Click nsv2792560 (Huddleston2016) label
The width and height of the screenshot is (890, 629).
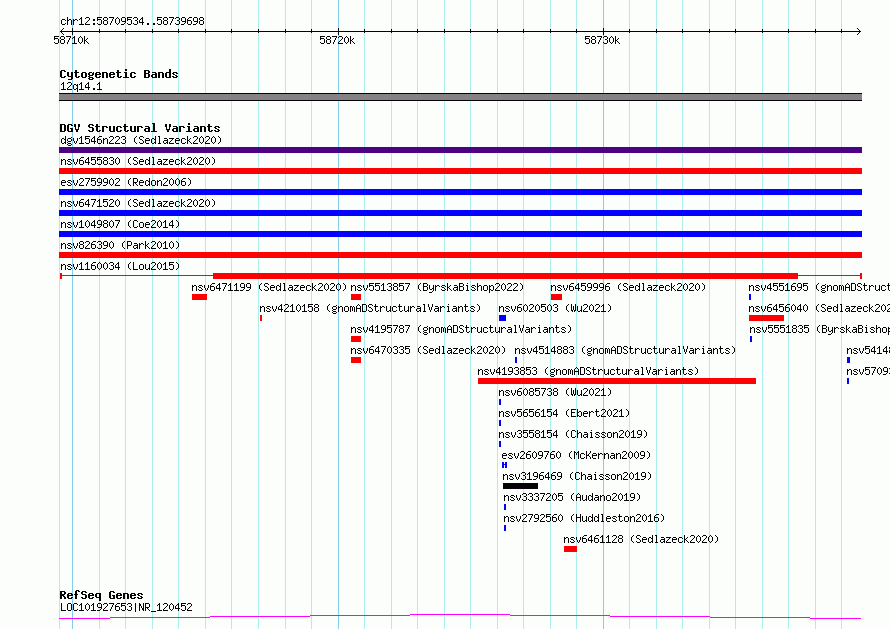coord(584,518)
